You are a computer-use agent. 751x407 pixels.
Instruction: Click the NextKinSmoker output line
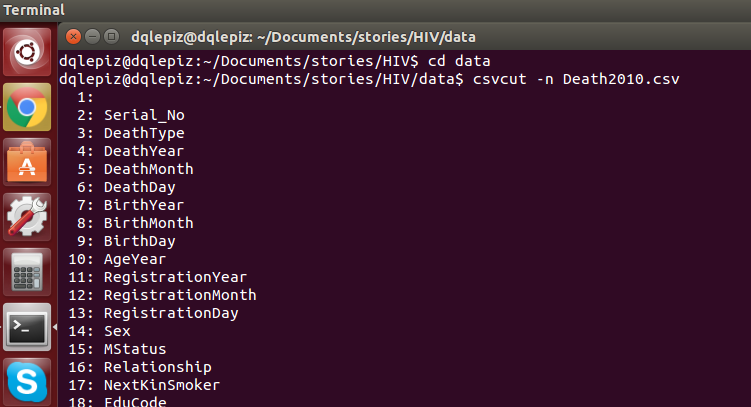pos(144,385)
